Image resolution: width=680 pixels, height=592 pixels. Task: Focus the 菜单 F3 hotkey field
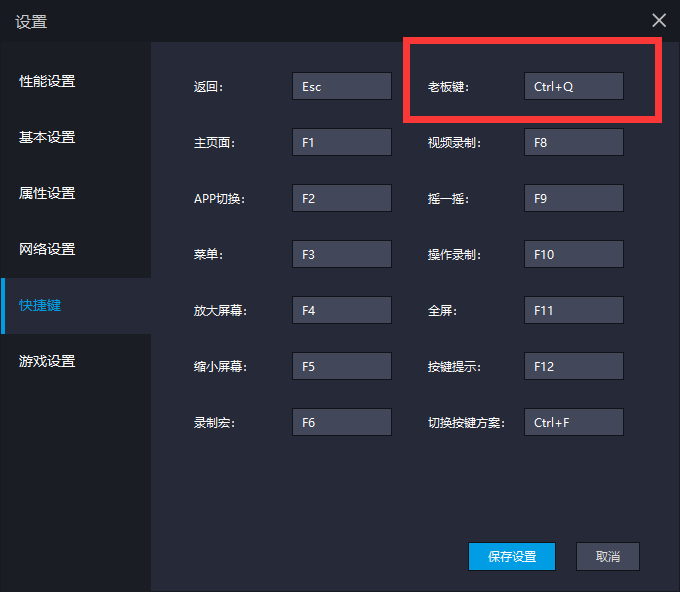tap(341, 254)
